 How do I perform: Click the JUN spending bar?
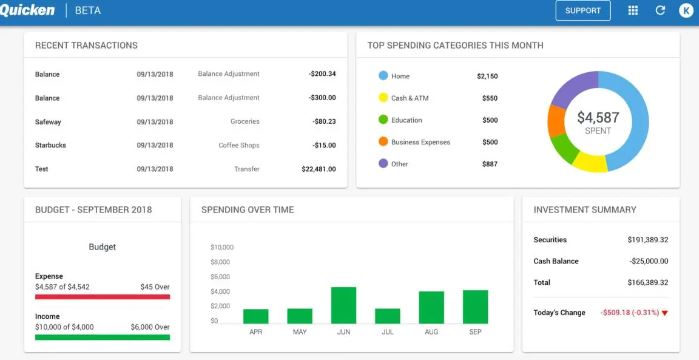click(343, 305)
